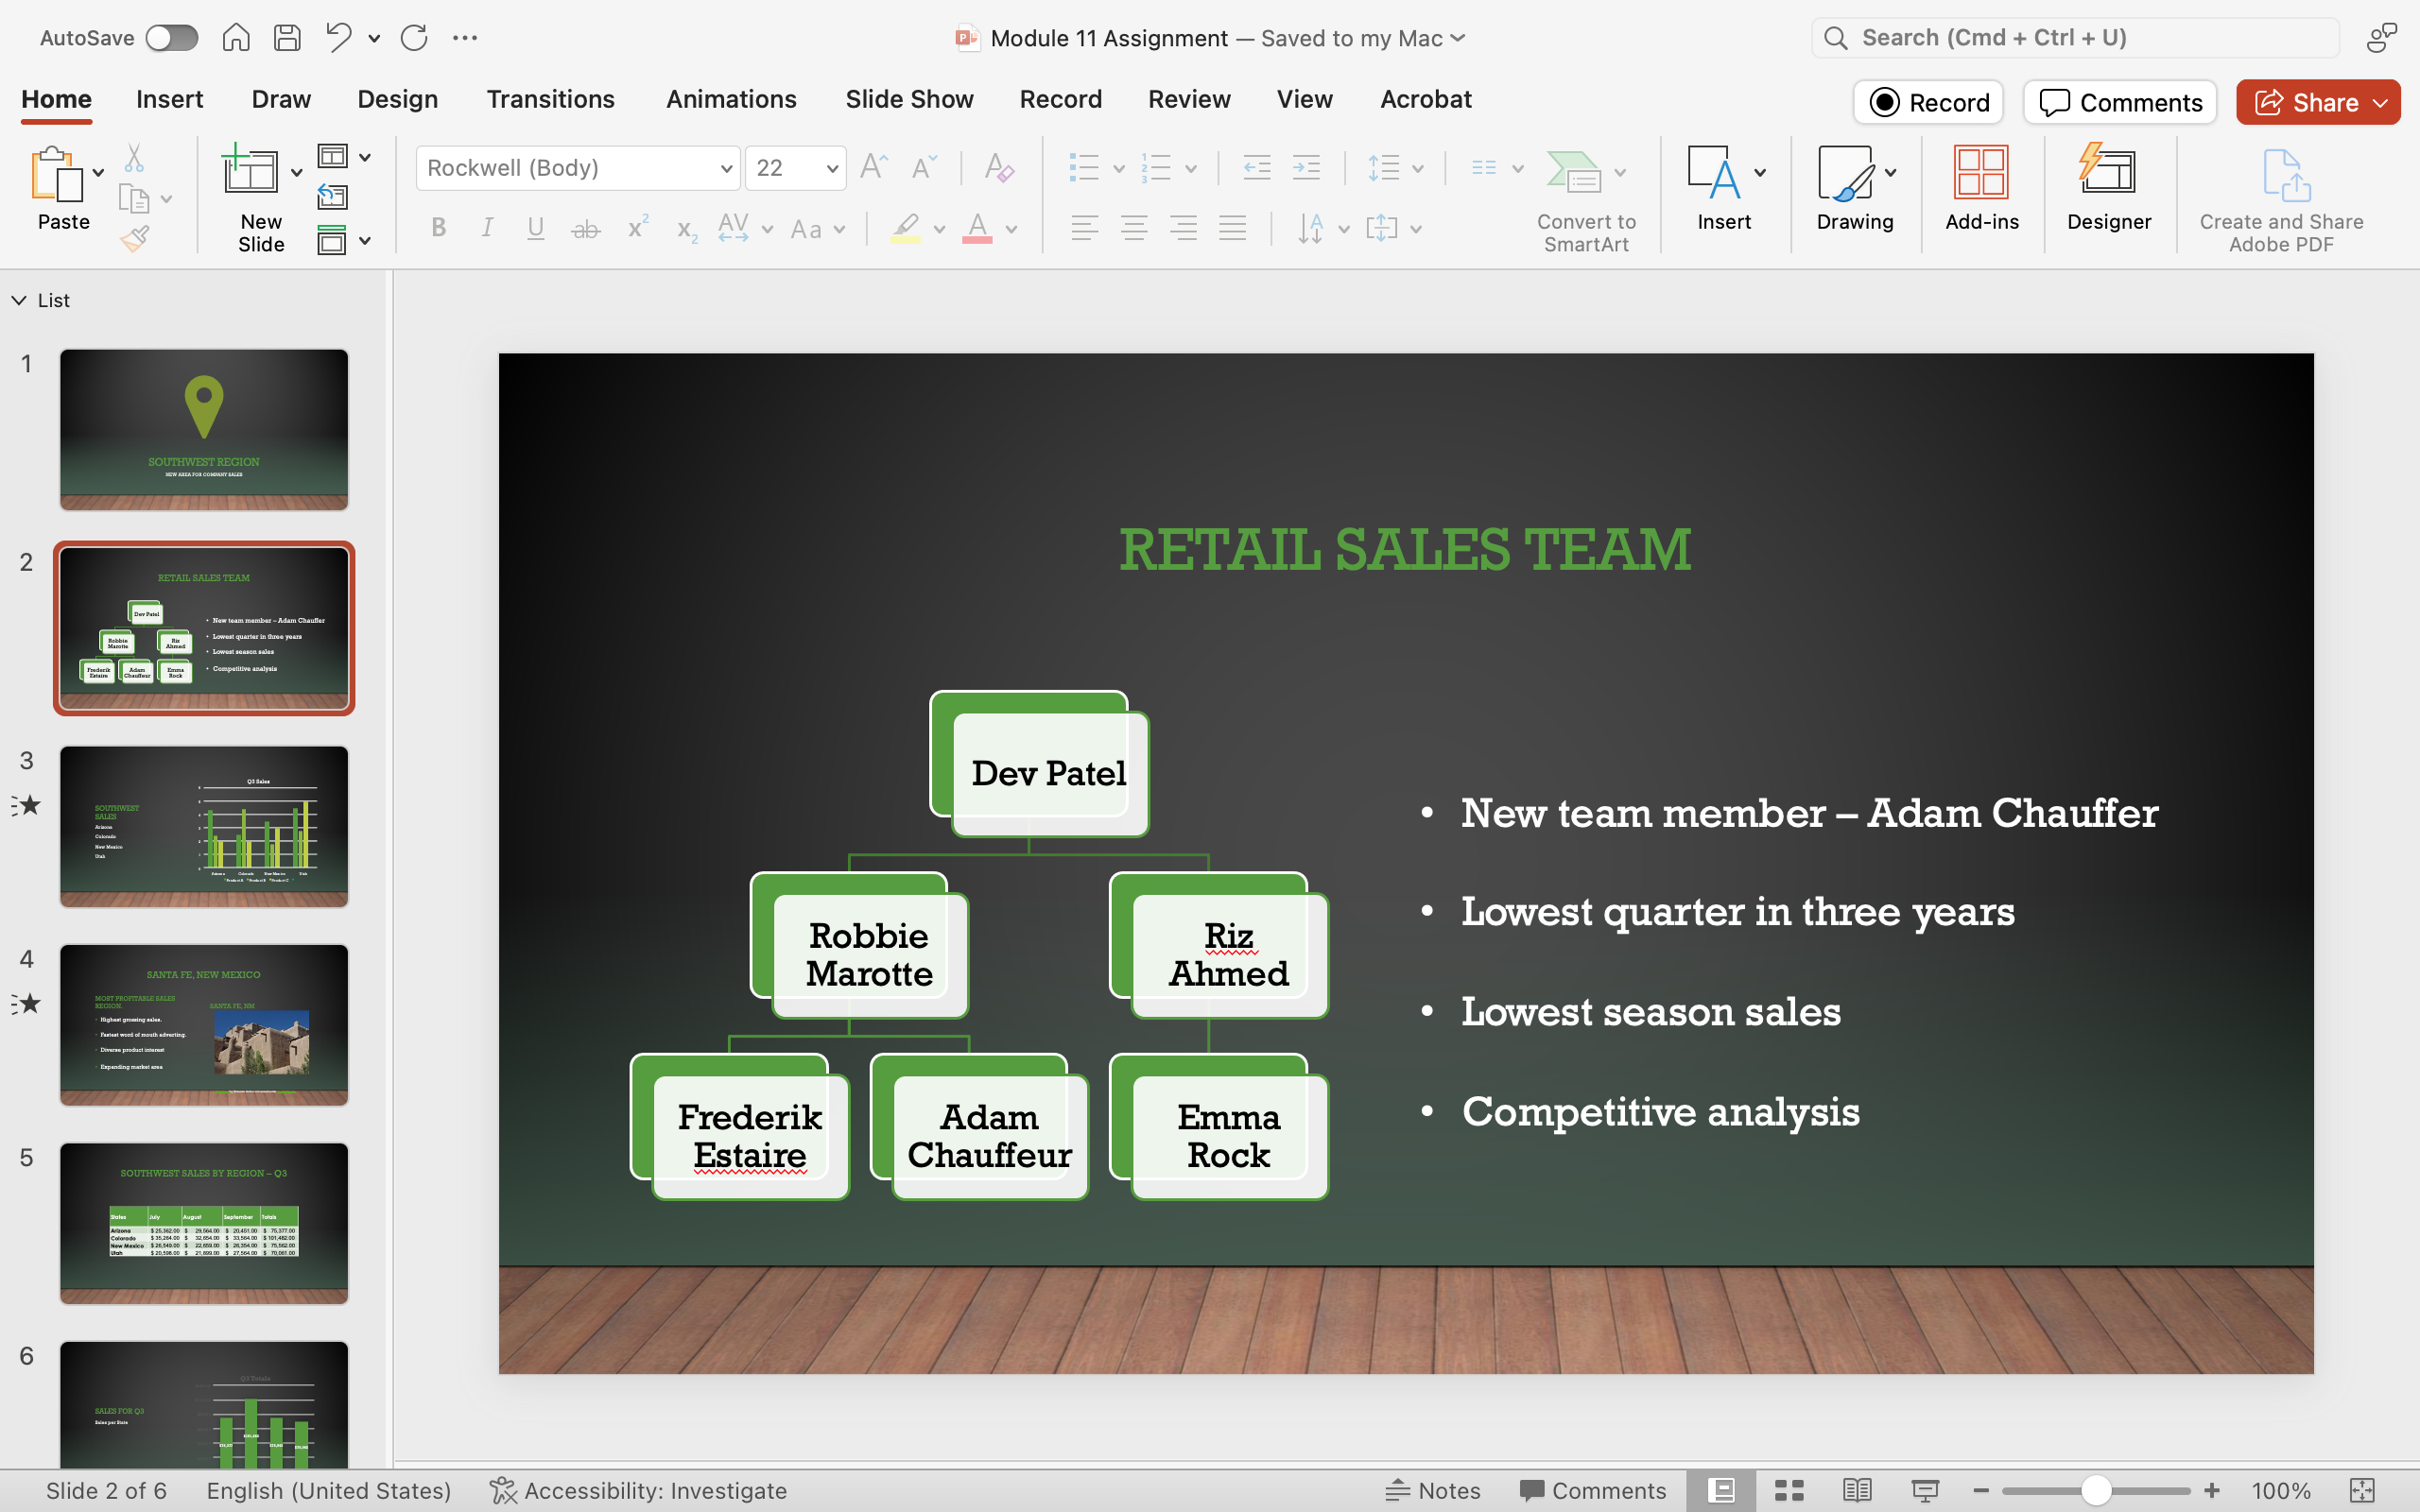Toggle underline formatting
The image size is (2420, 1512).
536,228
